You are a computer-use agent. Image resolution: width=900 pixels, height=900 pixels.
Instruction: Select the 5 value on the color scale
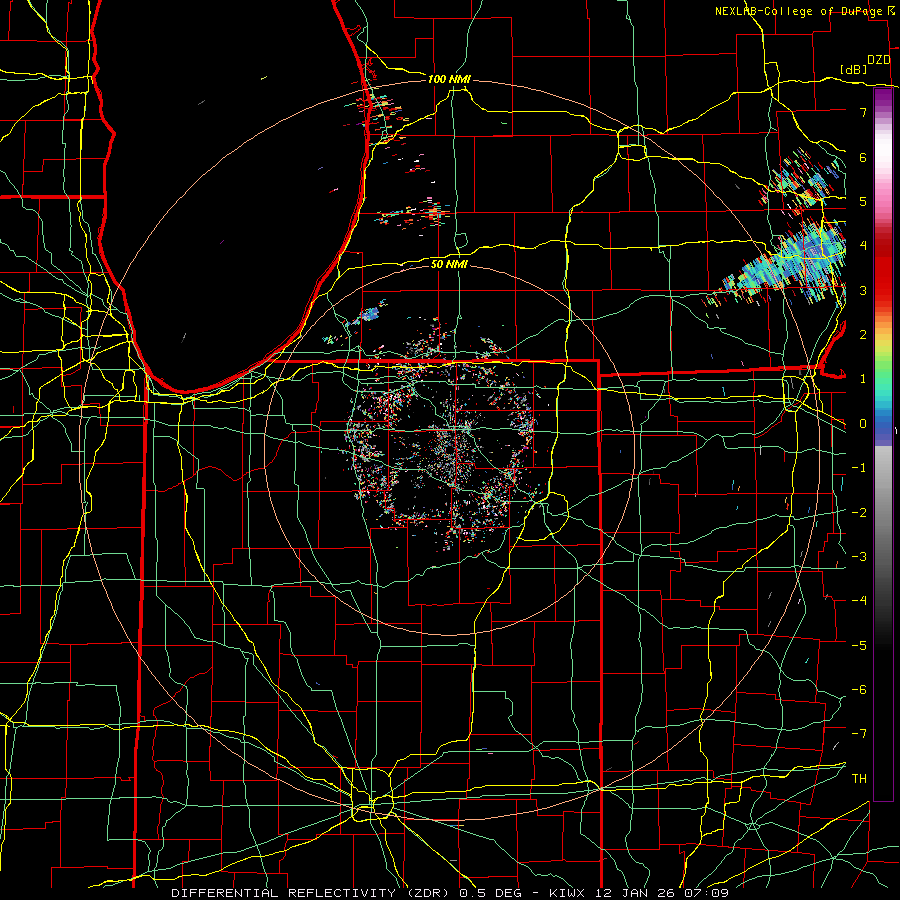(x=863, y=201)
